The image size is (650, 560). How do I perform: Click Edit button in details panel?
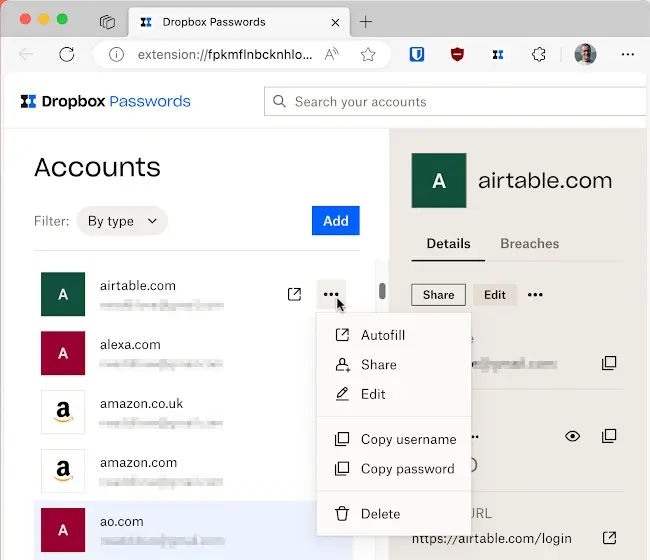(495, 295)
